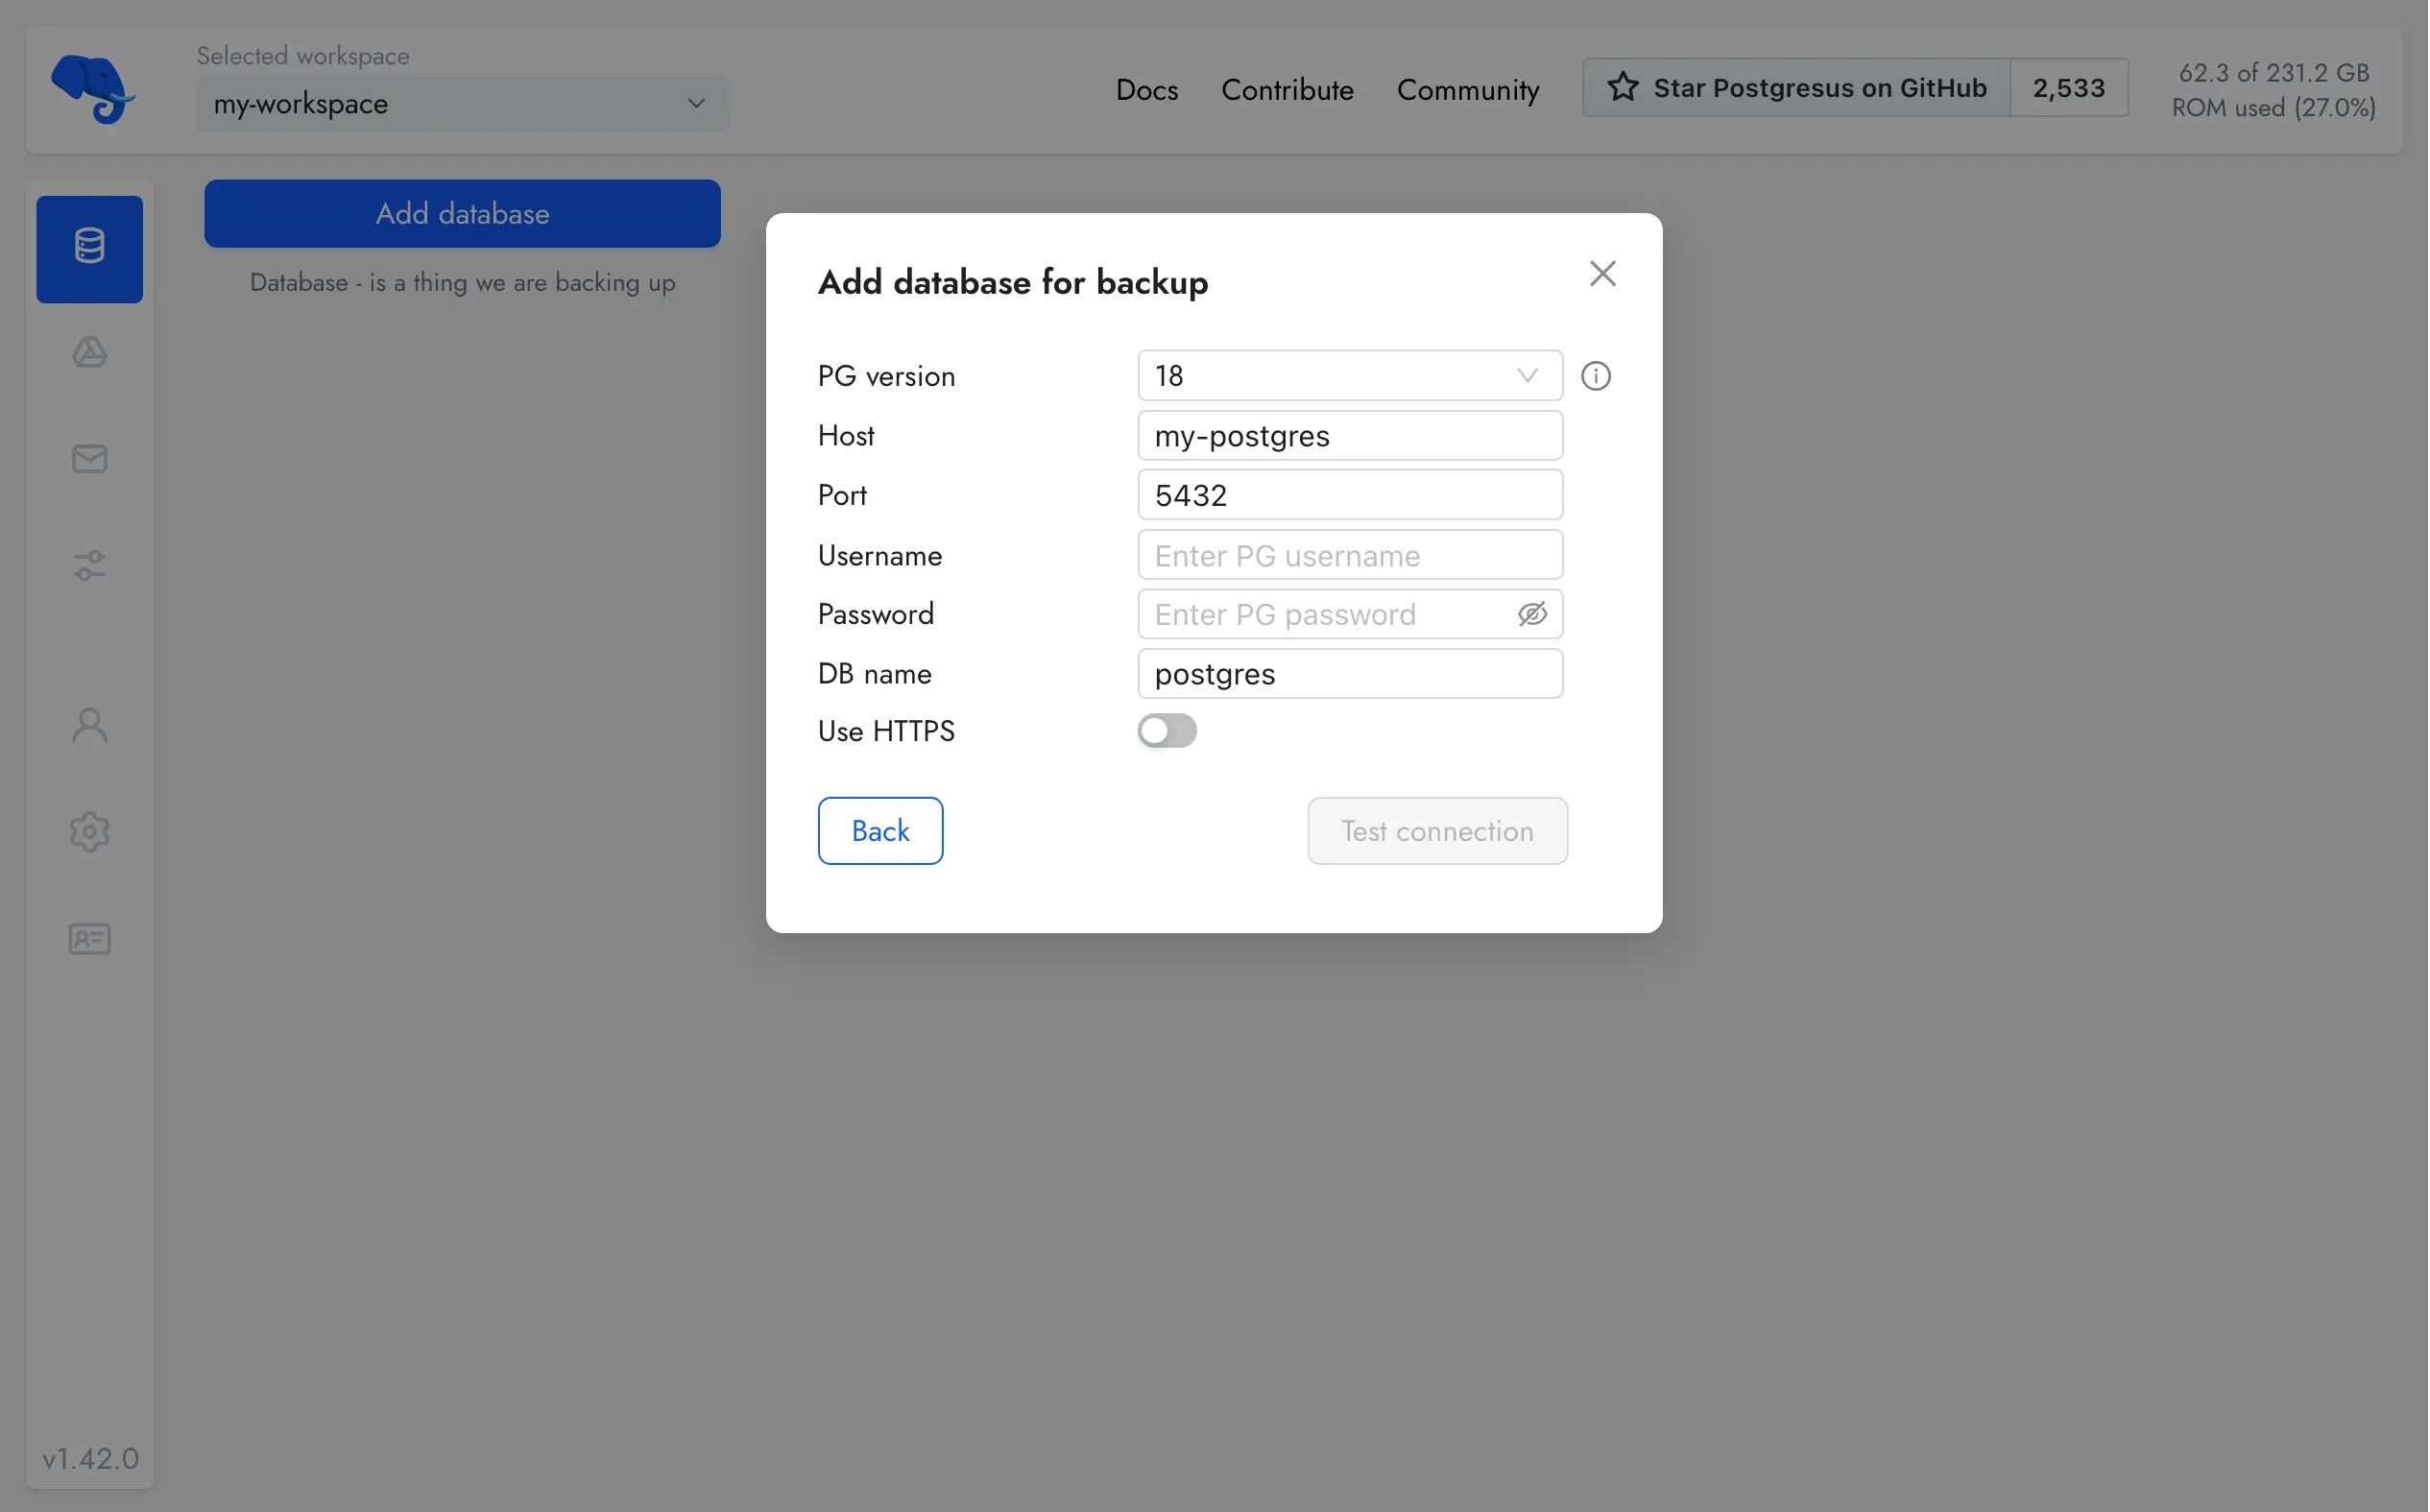2430x1512 pixels.
Task: Open the user profile section
Action: 89,724
